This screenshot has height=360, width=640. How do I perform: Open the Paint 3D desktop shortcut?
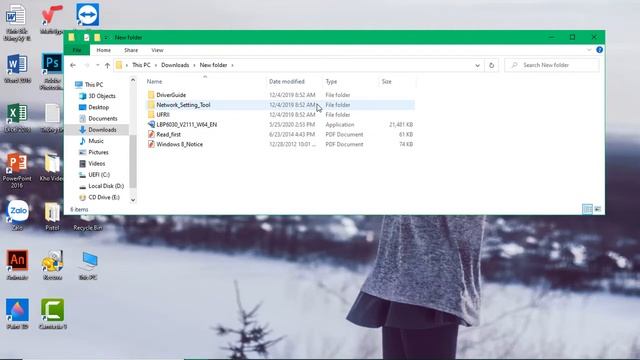point(17,314)
